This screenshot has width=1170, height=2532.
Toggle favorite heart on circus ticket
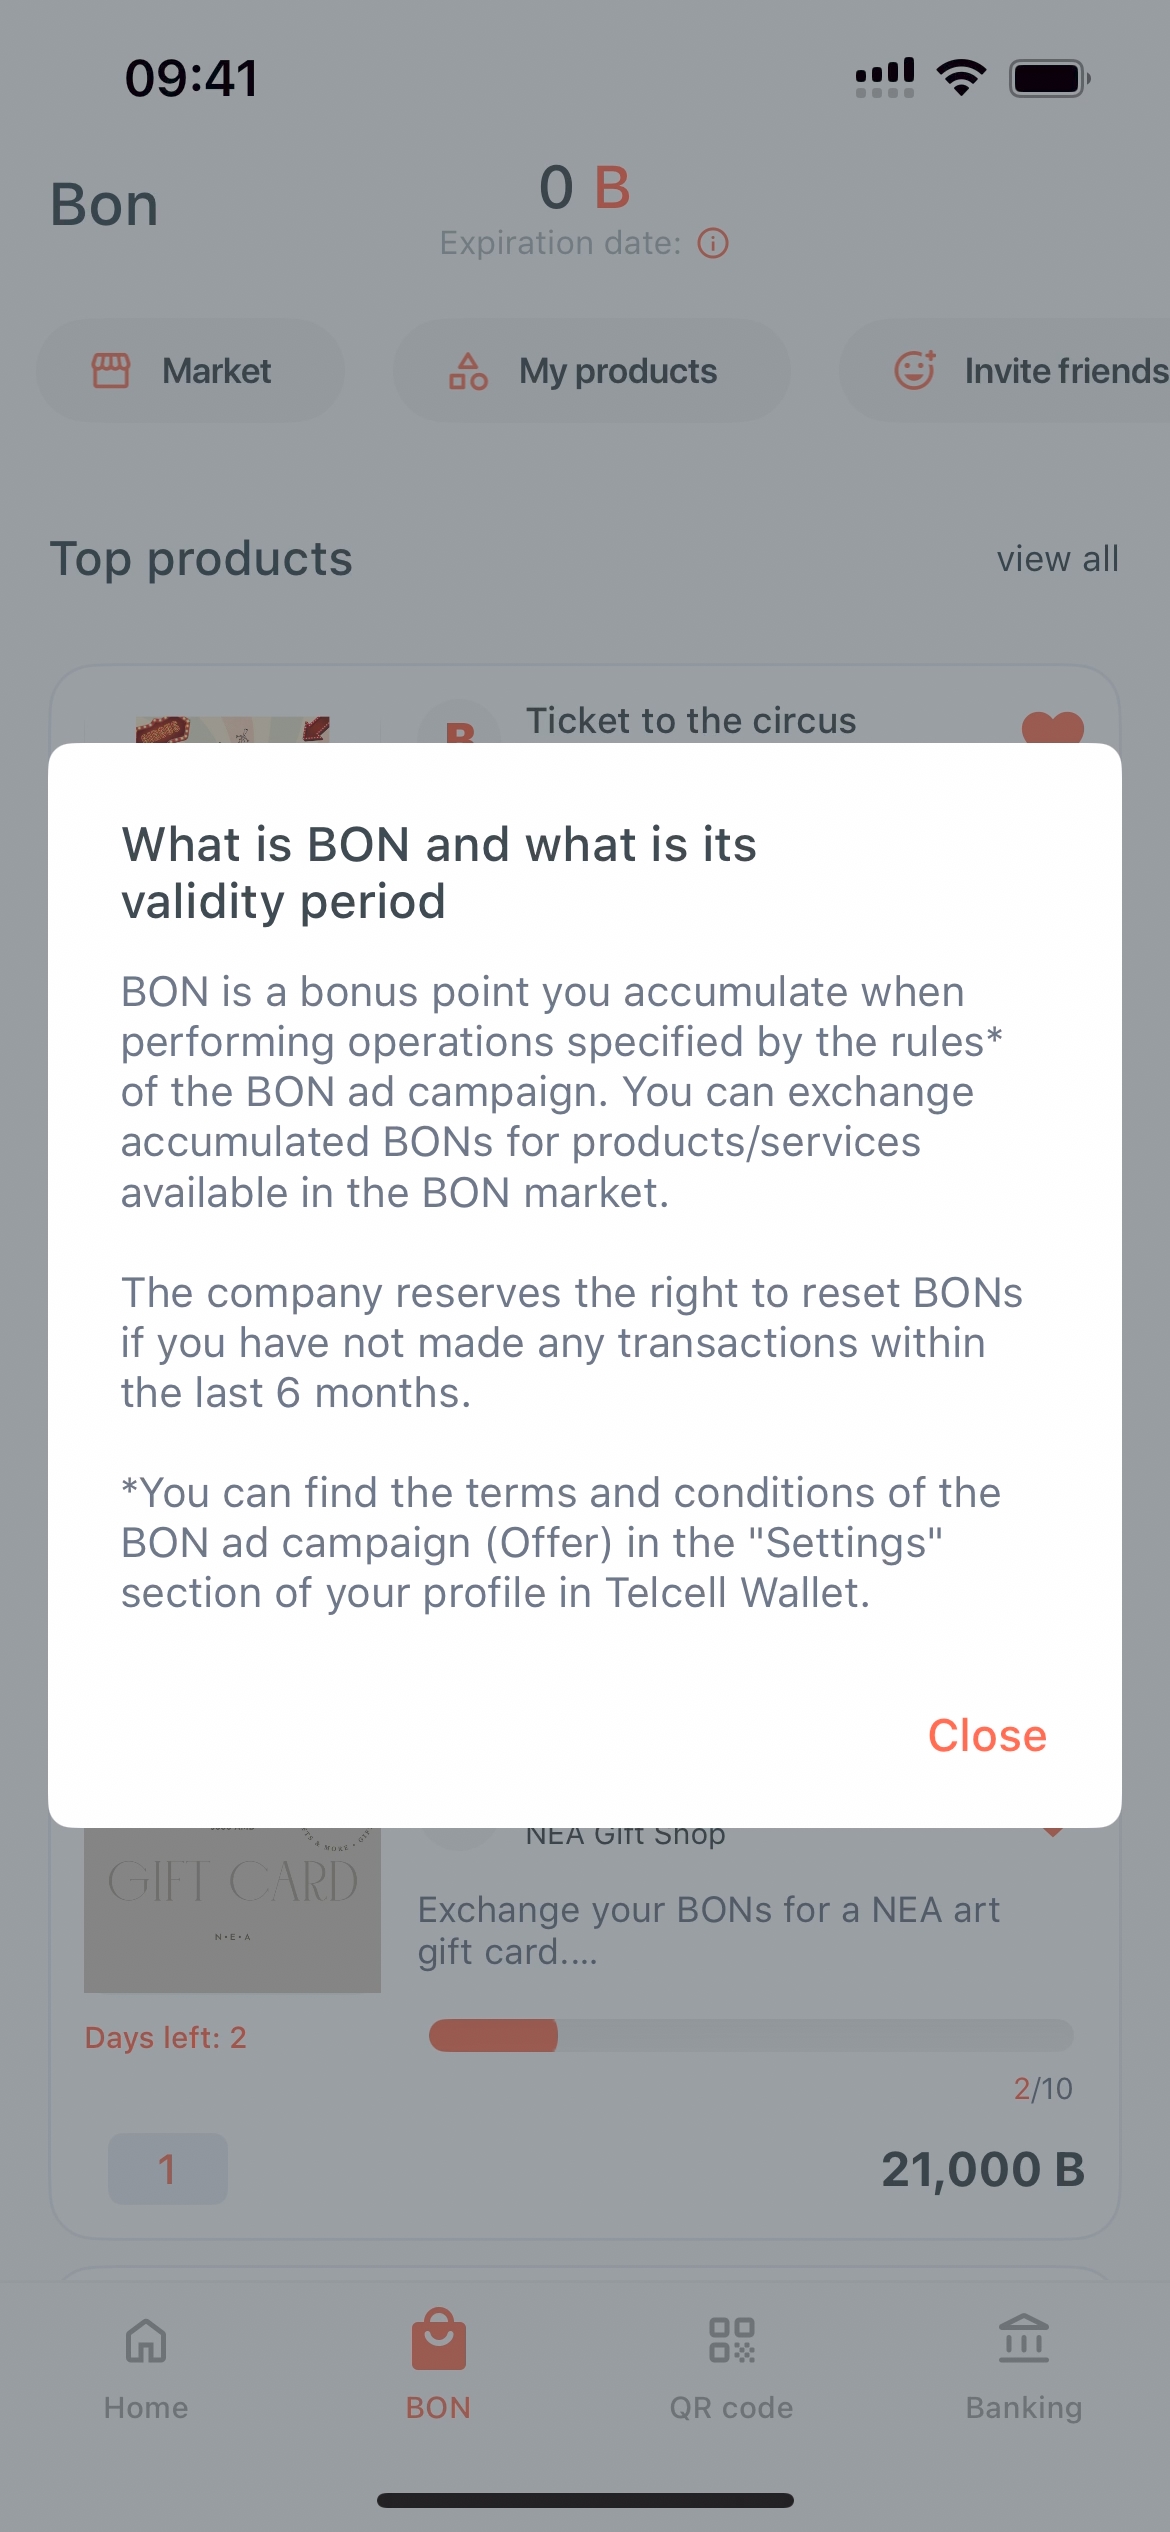tap(1052, 727)
